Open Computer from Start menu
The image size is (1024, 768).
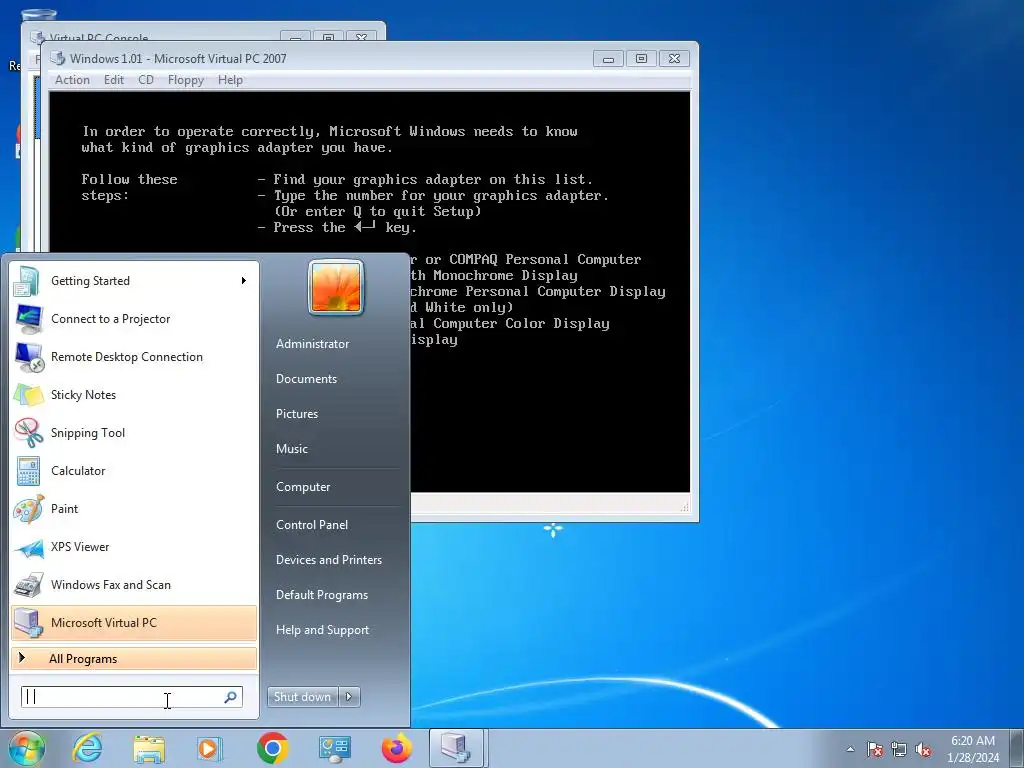pyautogui.click(x=304, y=487)
